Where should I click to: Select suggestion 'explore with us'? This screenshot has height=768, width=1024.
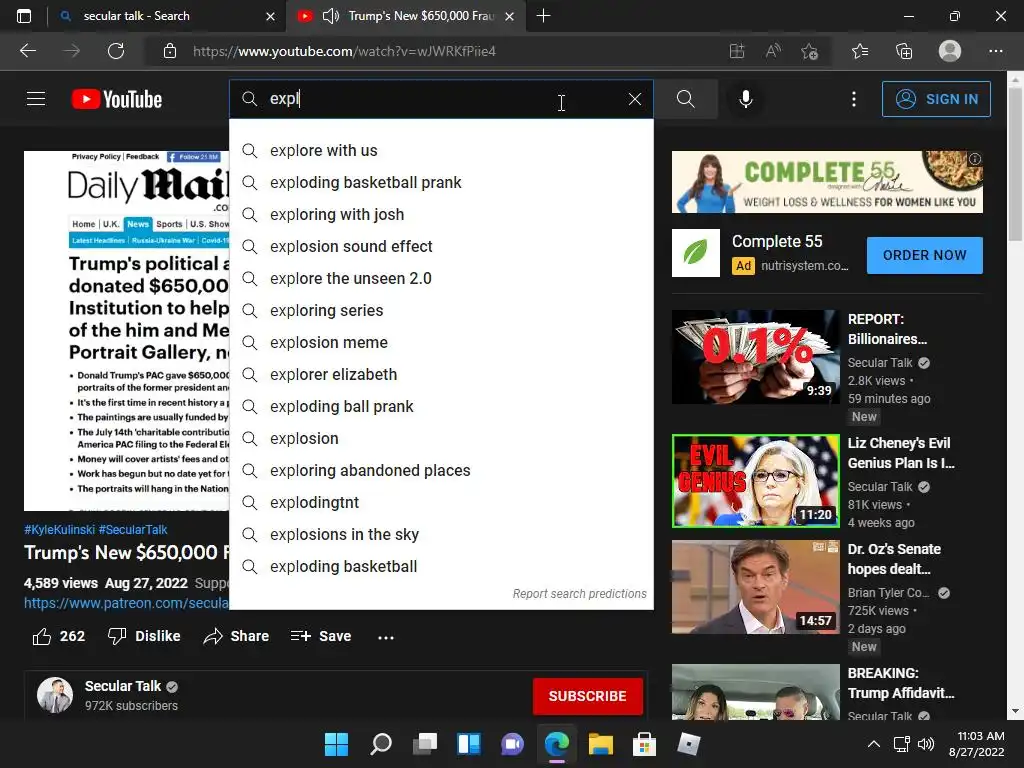point(441,150)
